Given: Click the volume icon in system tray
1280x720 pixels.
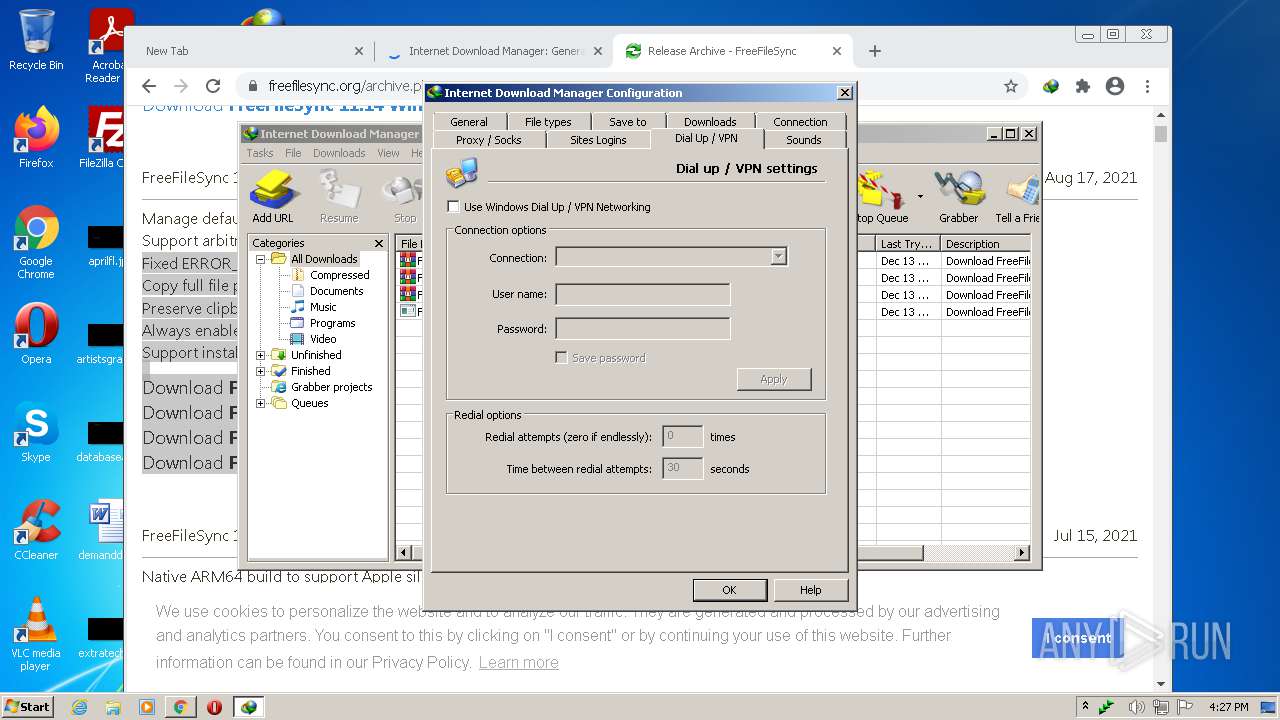Looking at the screenshot, I should coord(1135,707).
